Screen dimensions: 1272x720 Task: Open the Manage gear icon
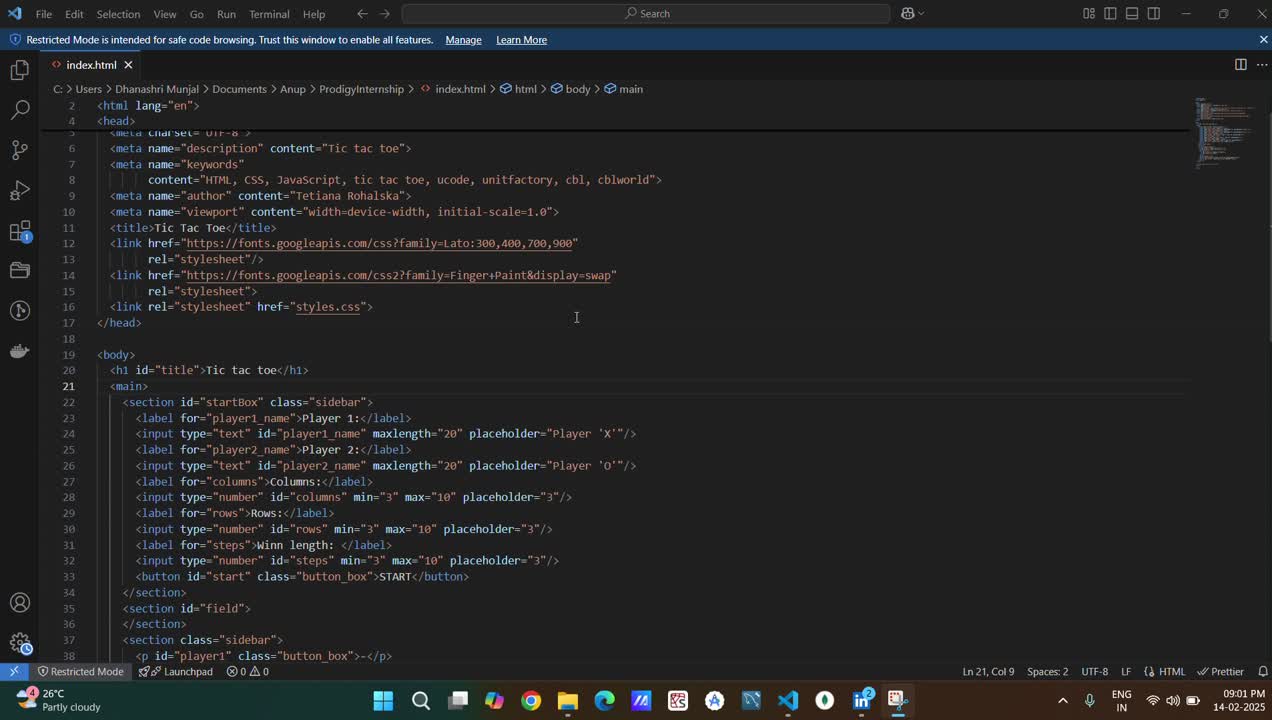[x=19, y=643]
